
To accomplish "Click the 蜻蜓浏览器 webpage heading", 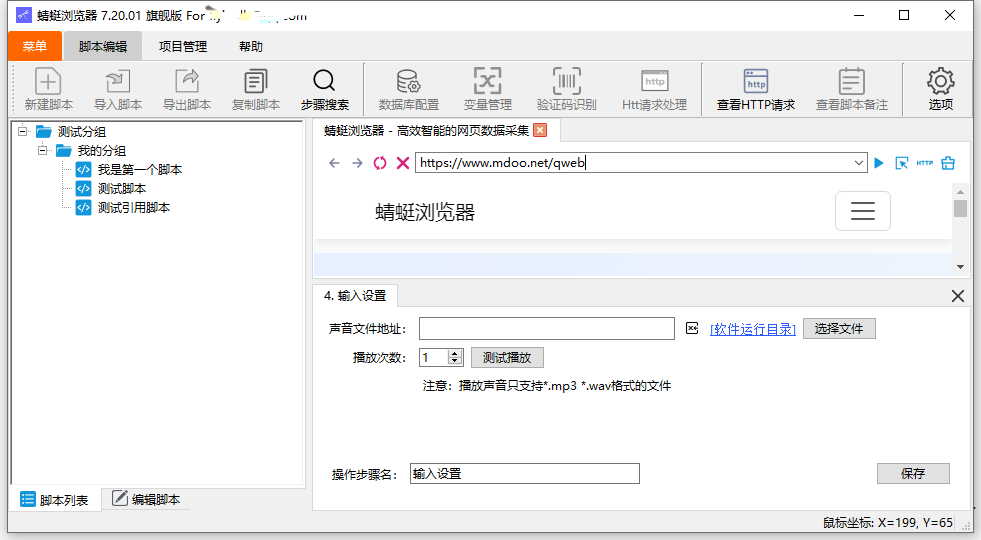I will point(425,212).
